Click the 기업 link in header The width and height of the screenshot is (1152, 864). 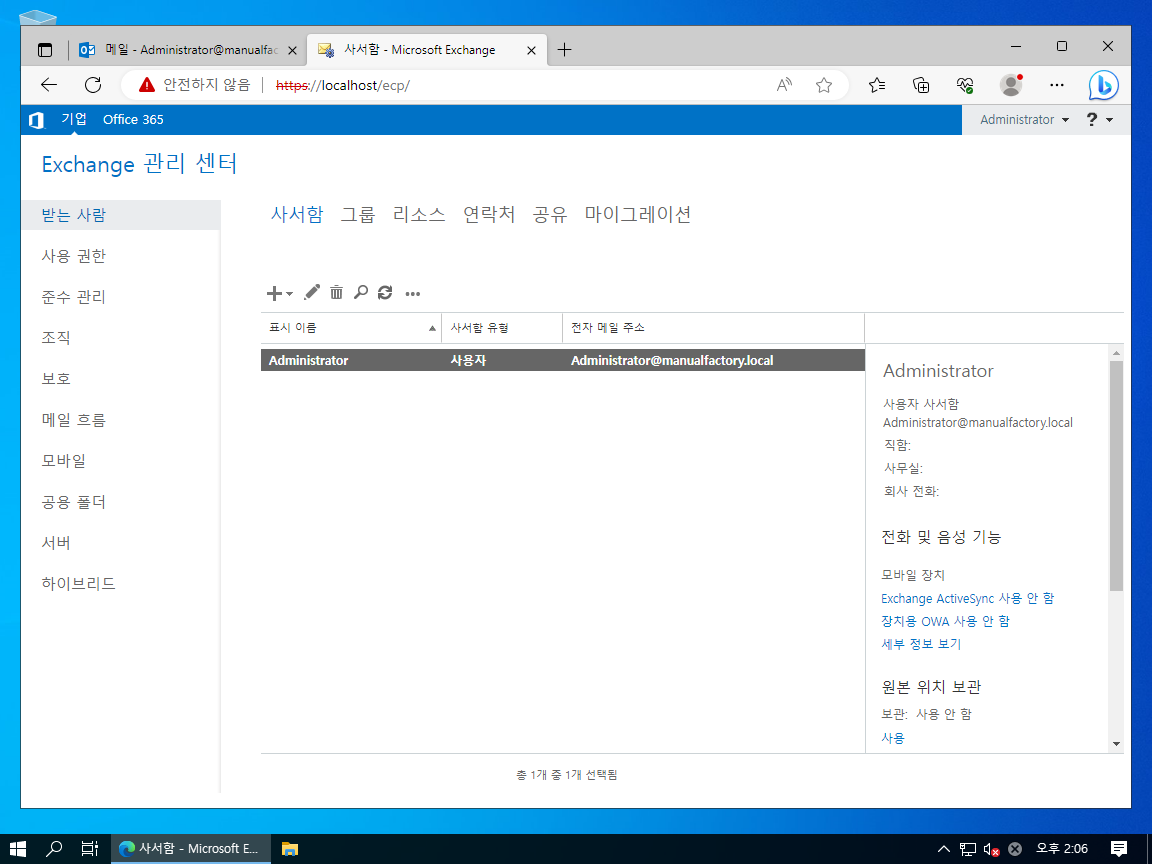pos(73,119)
